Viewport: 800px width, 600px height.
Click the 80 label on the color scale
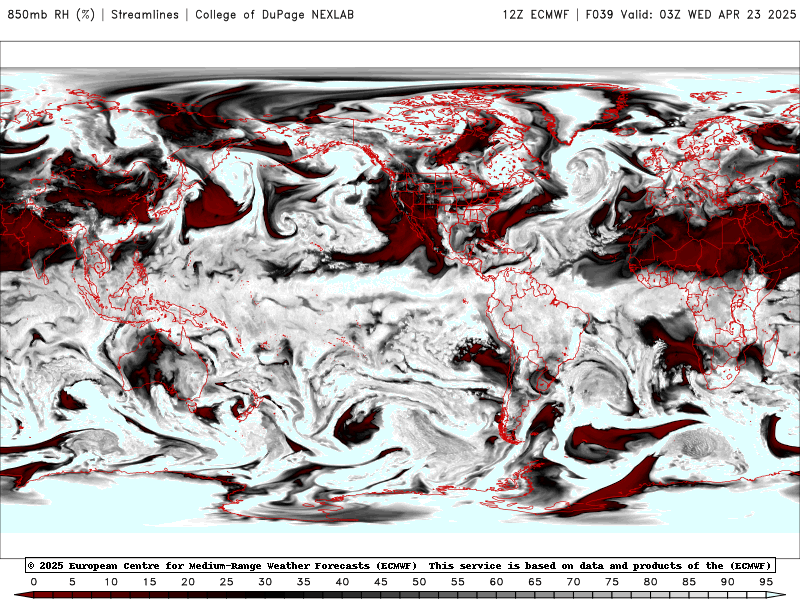point(651,582)
